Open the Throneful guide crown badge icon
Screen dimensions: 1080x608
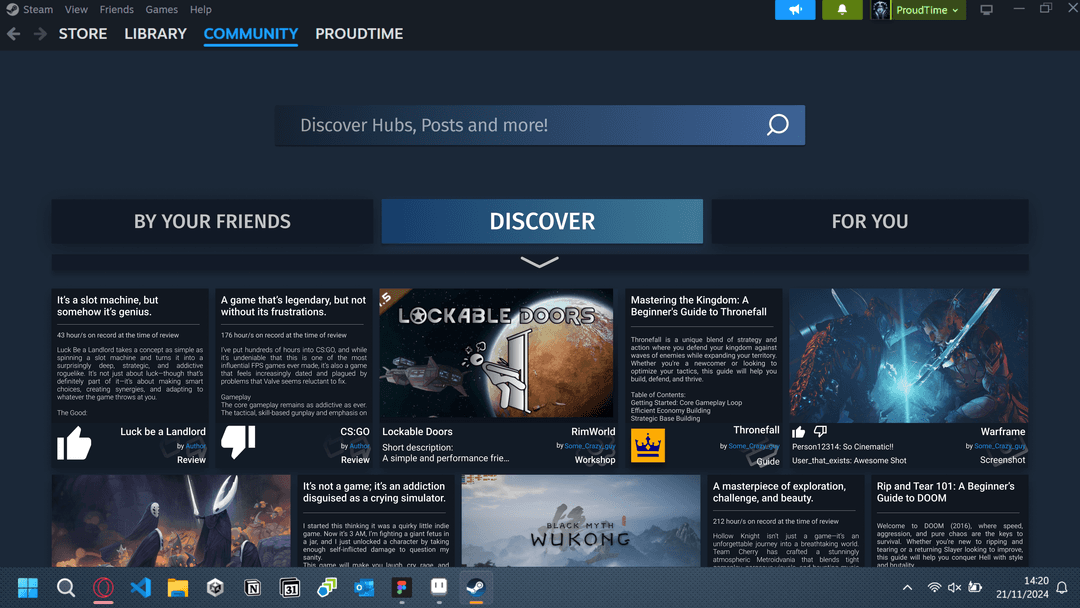coord(647,444)
